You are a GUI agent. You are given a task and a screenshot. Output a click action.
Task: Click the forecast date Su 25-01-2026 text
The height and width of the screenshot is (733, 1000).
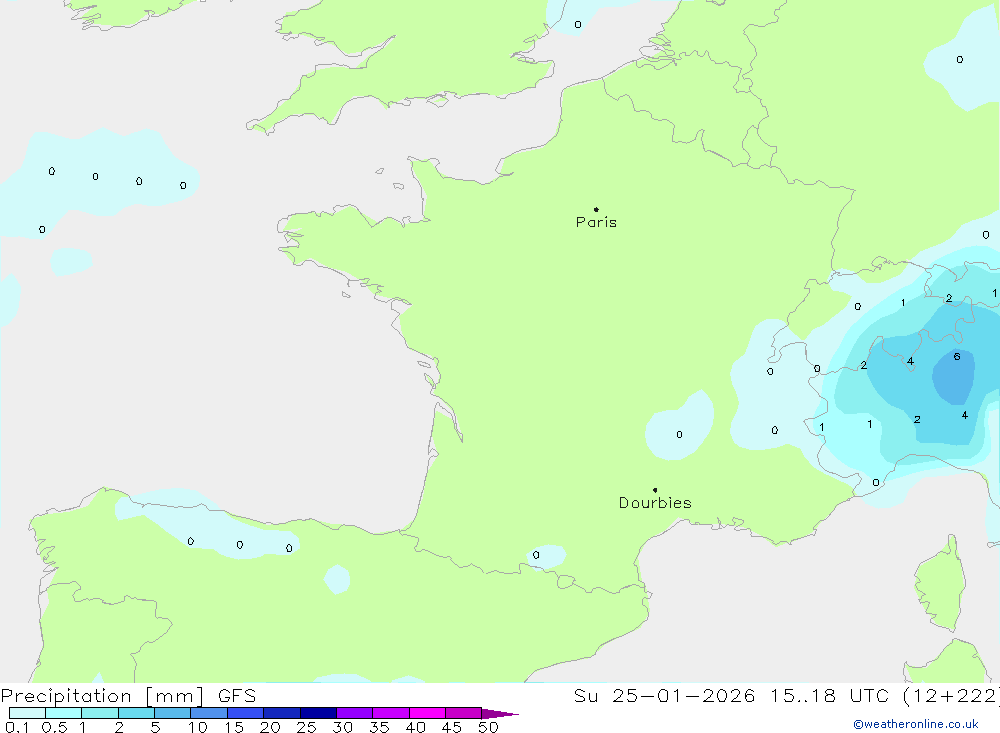pos(664,696)
